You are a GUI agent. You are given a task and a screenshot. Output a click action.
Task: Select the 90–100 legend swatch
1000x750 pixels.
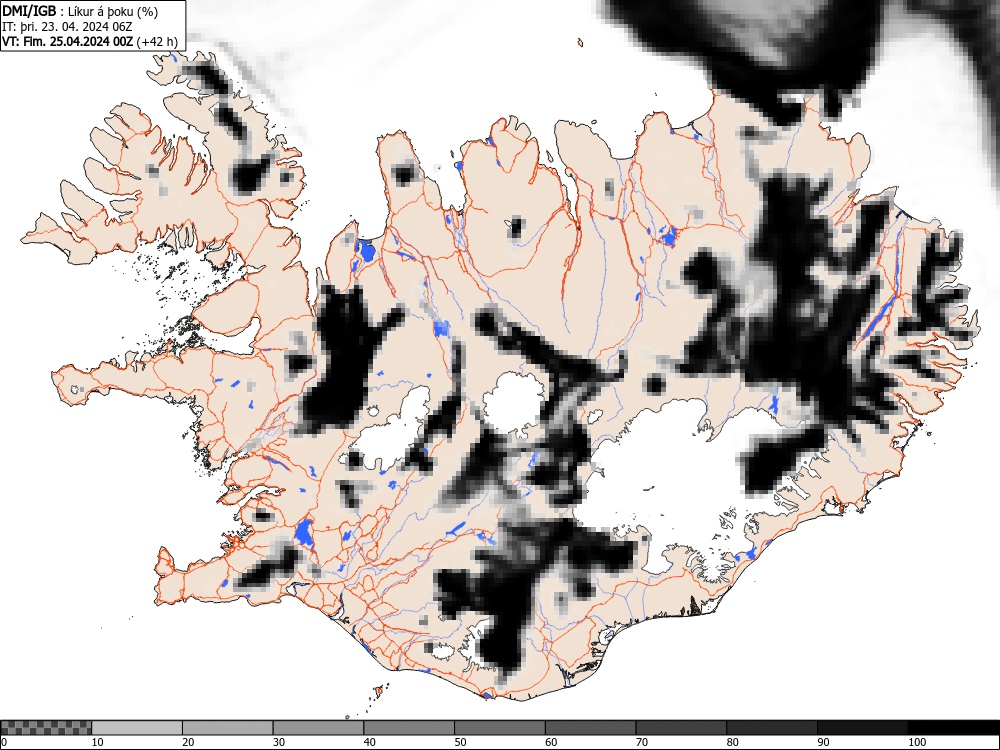(x=862, y=728)
